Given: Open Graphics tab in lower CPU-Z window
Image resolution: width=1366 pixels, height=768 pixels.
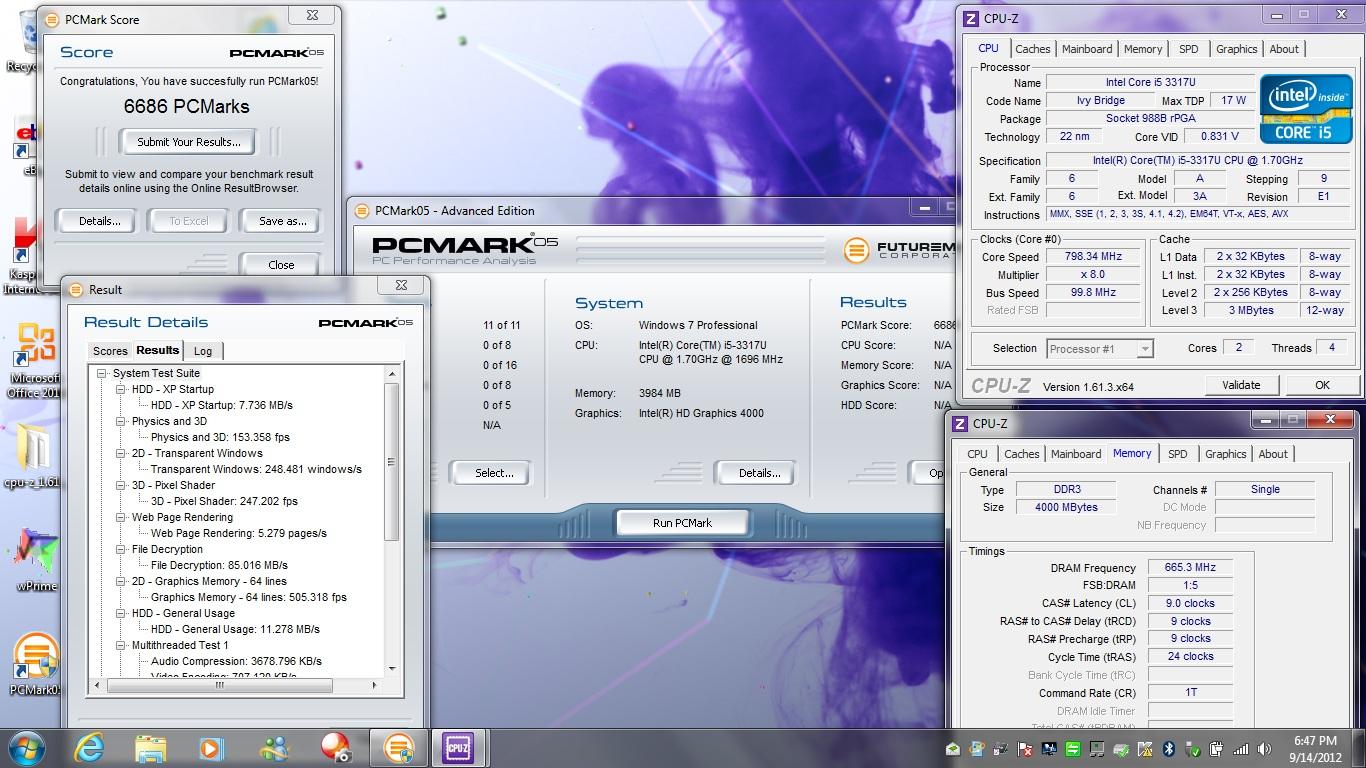Looking at the screenshot, I should (1225, 454).
